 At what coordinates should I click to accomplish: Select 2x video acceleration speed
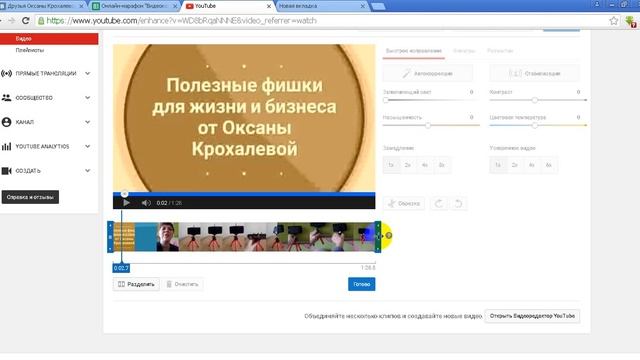pyautogui.click(x=515, y=165)
